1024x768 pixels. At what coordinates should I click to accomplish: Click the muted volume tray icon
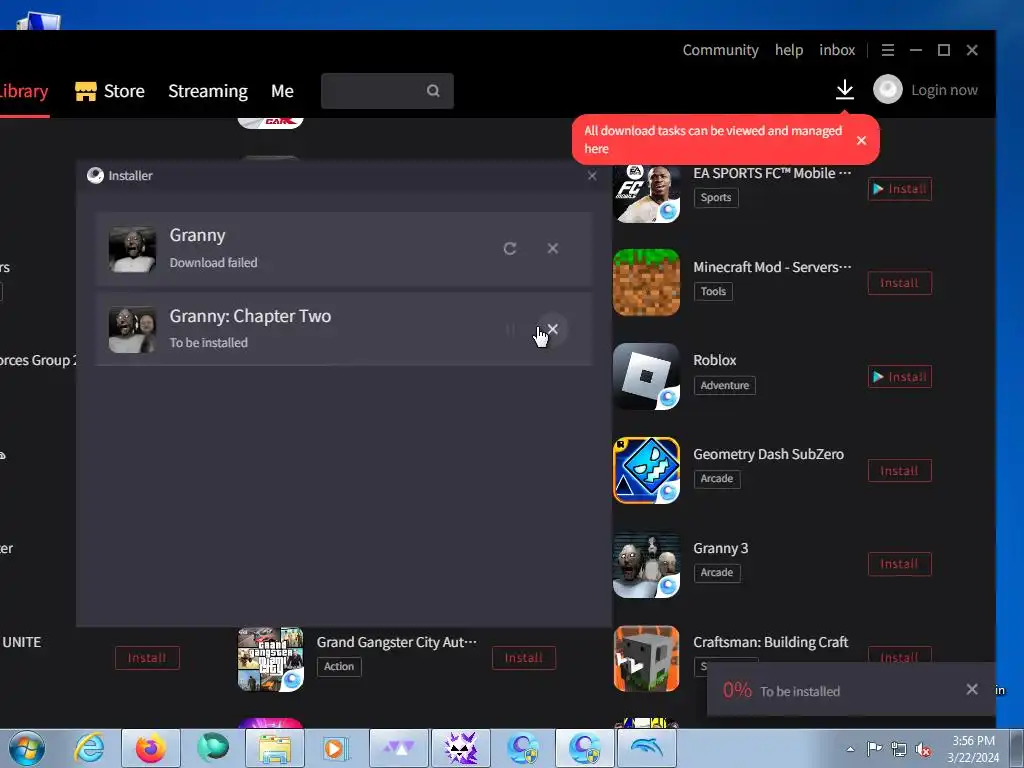pyautogui.click(x=923, y=749)
